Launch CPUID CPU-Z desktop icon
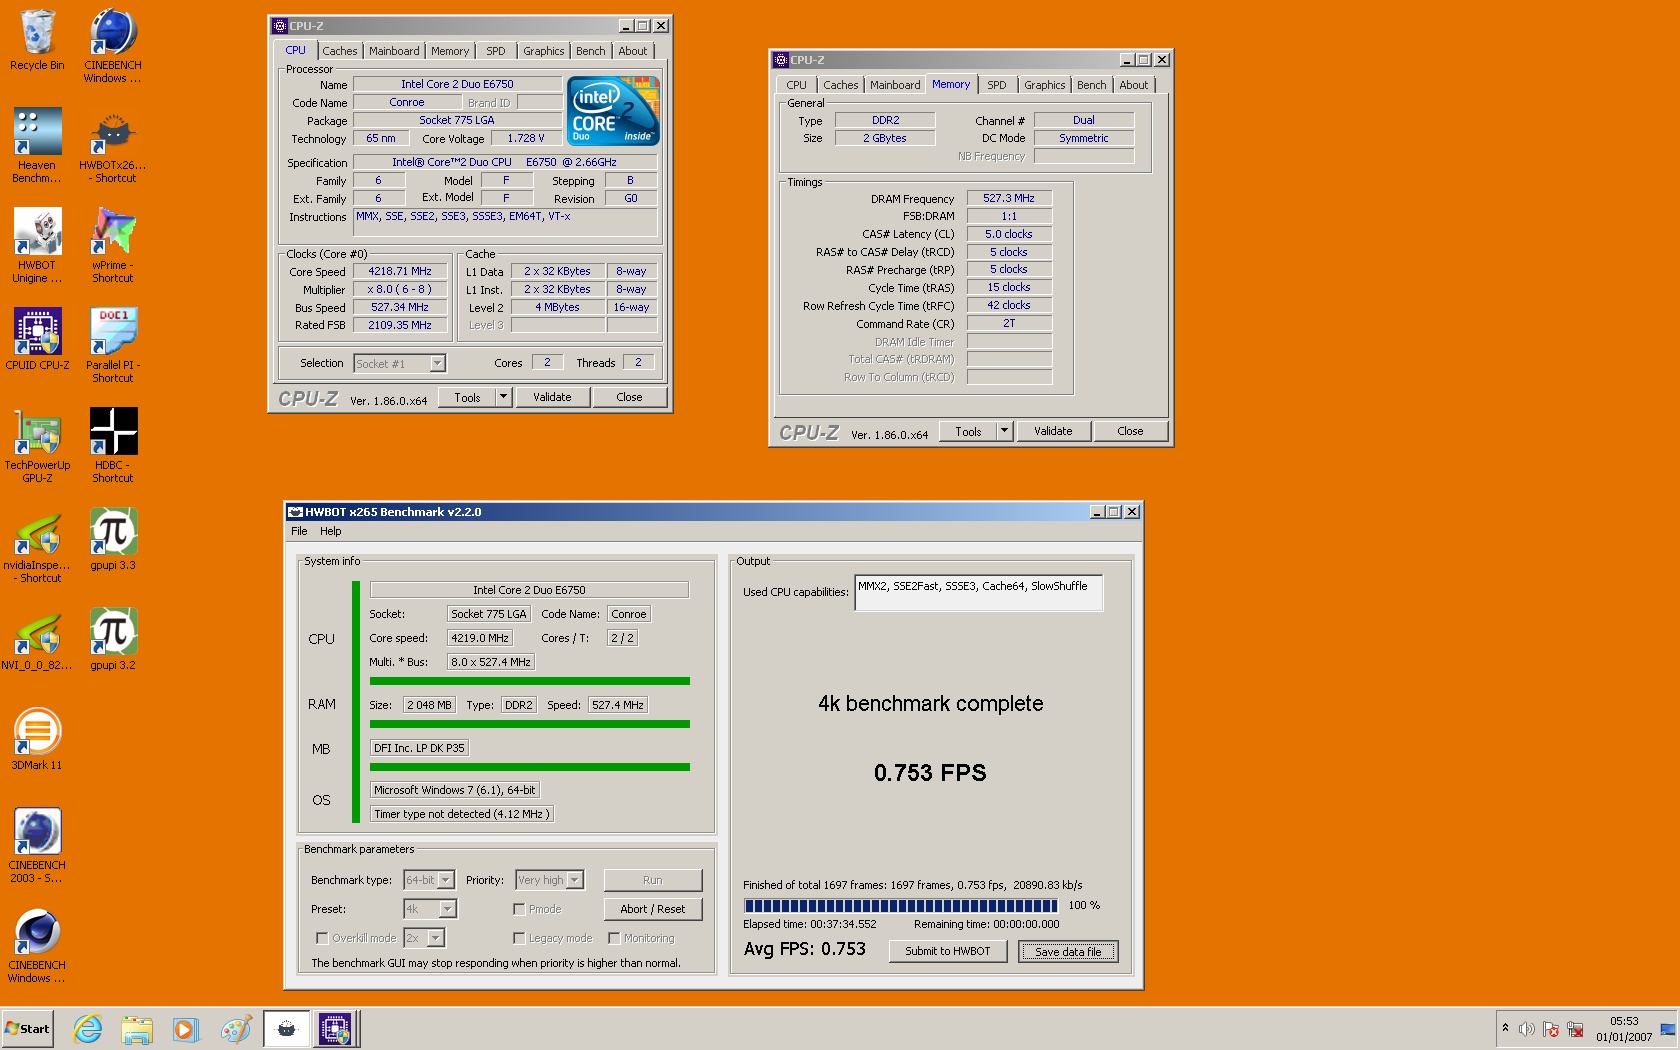This screenshot has width=1680, height=1050. point(37,340)
